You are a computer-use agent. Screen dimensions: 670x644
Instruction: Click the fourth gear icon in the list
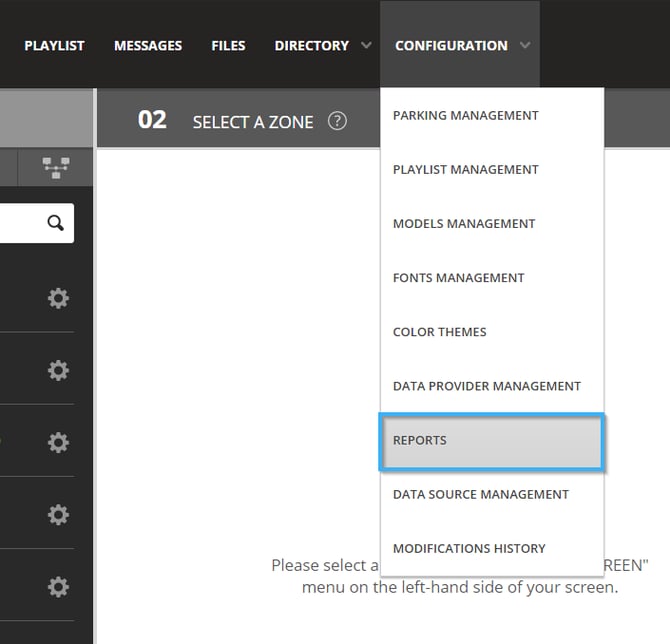point(59,514)
